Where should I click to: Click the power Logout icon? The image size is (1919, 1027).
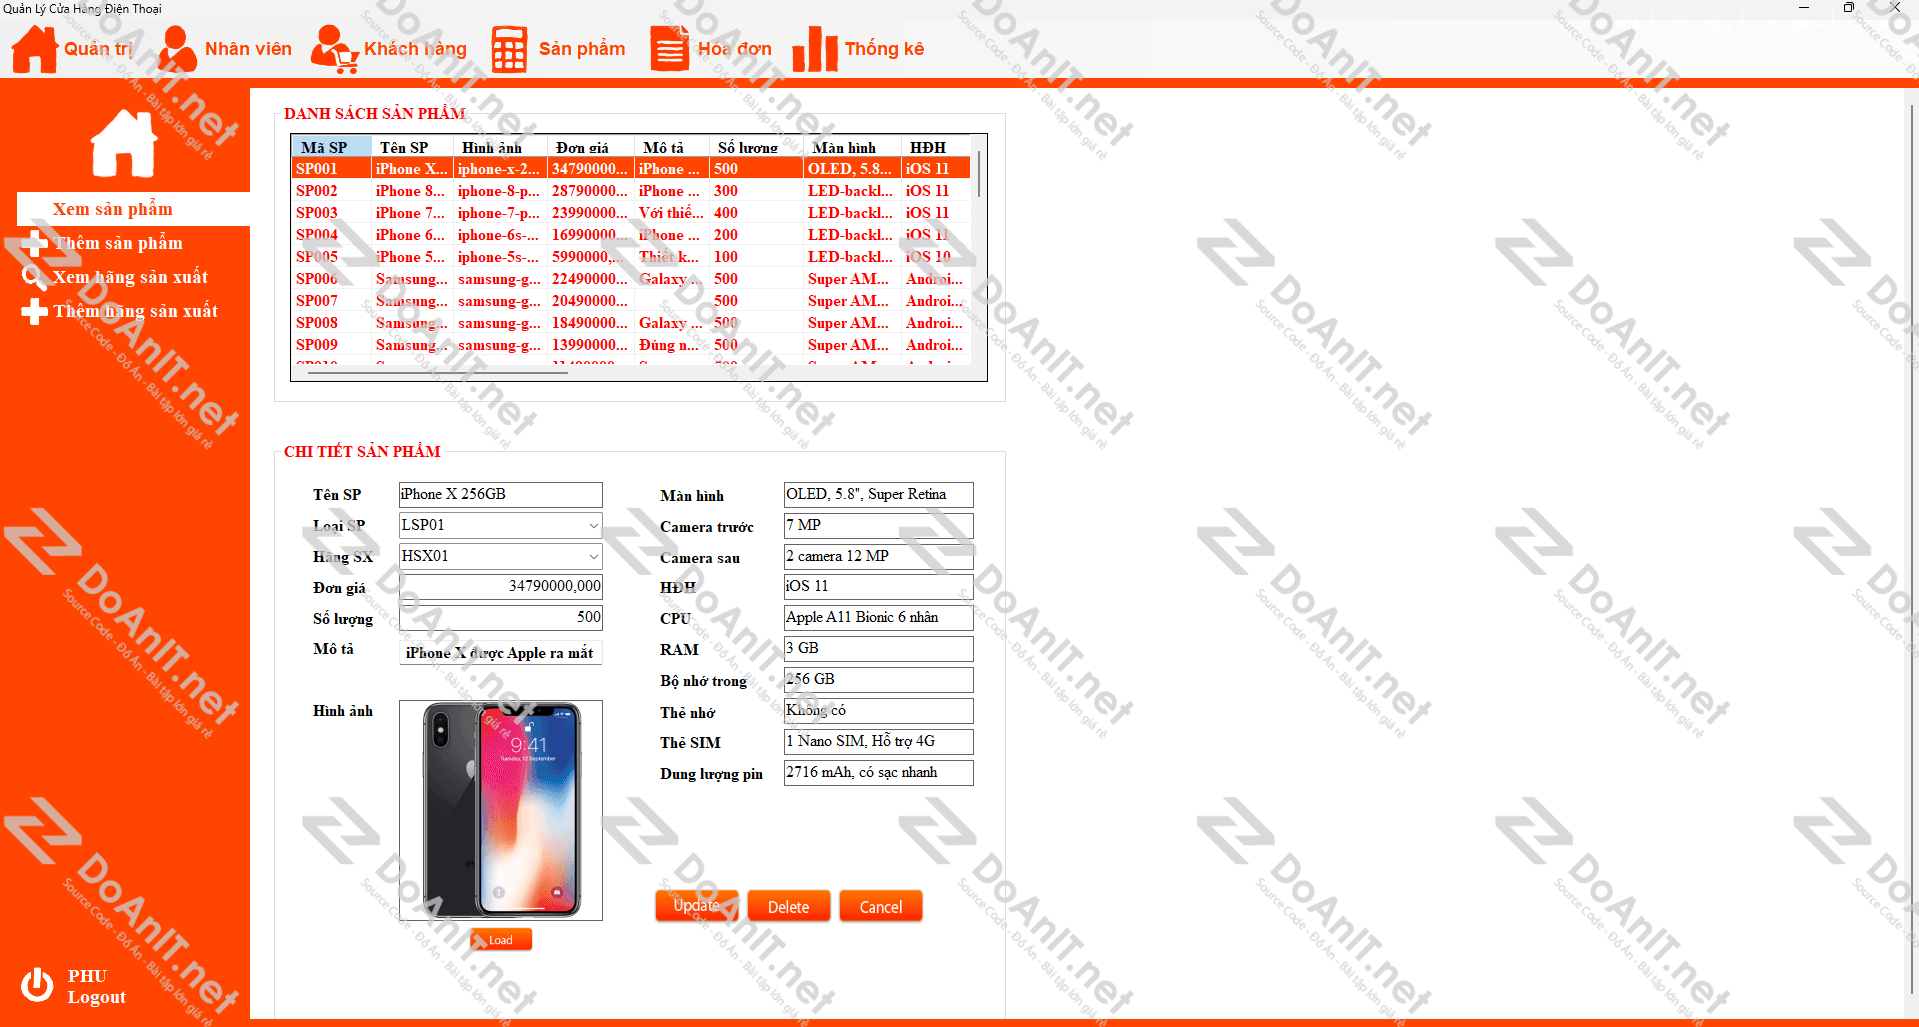[37, 985]
